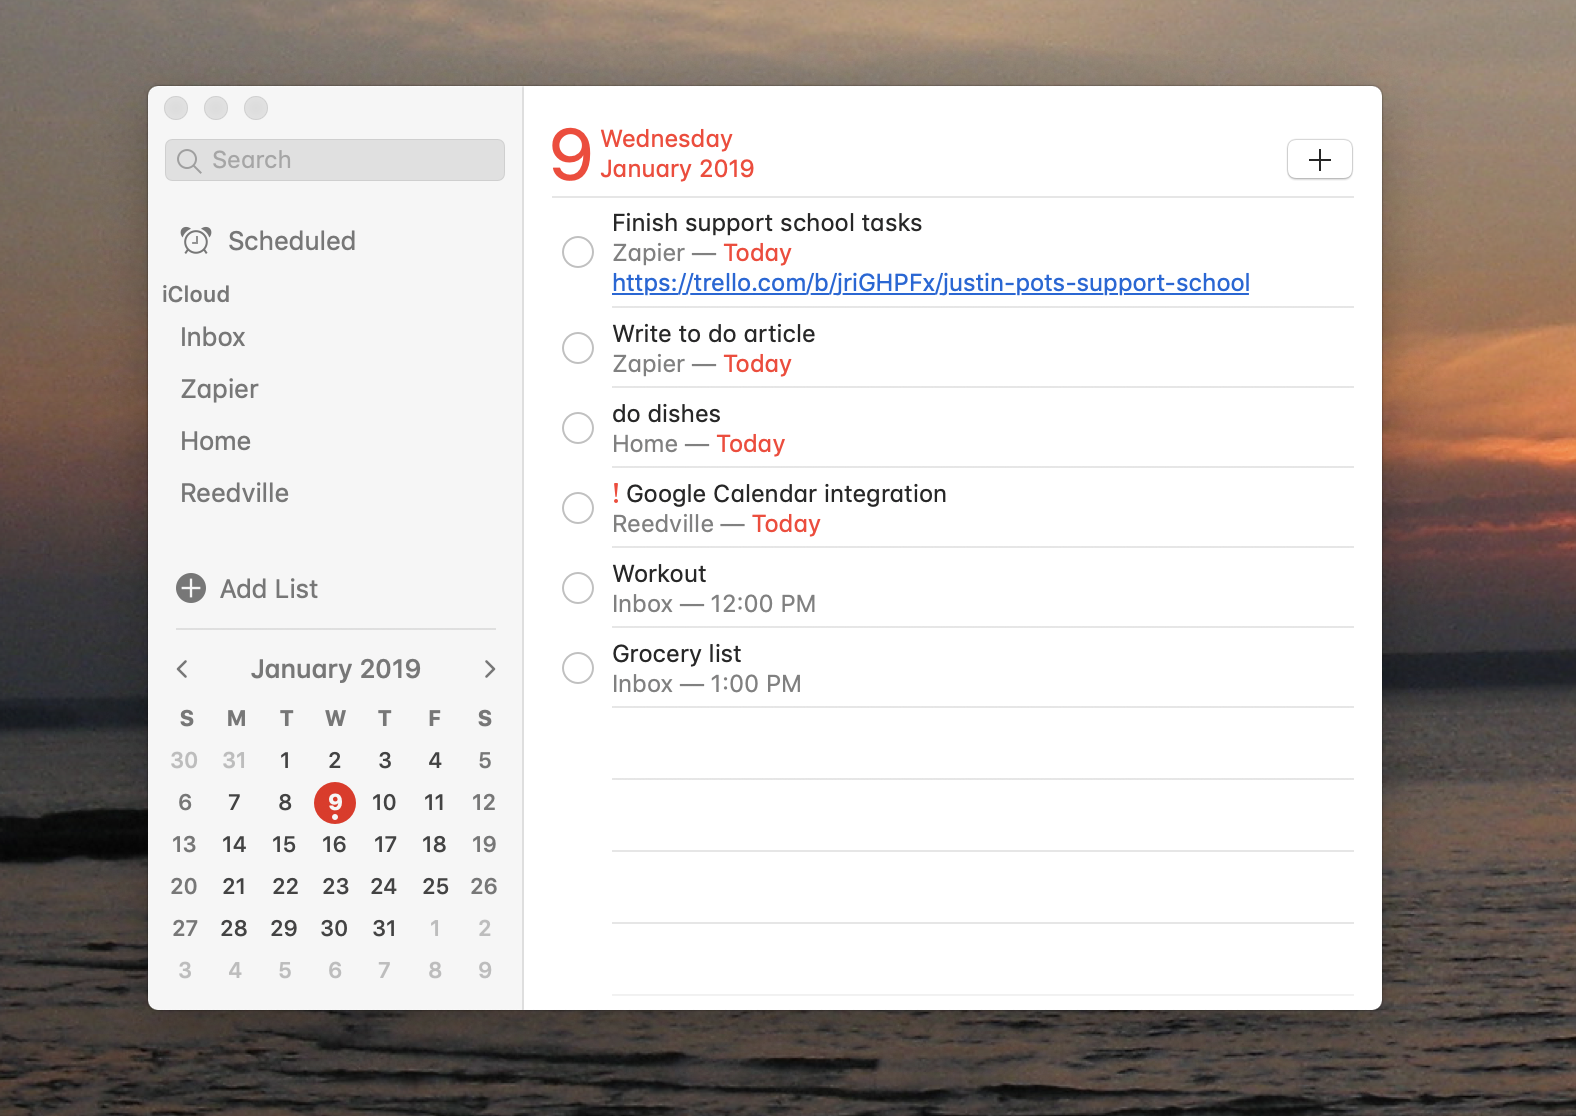Go to next month in mini calendar

(x=489, y=669)
